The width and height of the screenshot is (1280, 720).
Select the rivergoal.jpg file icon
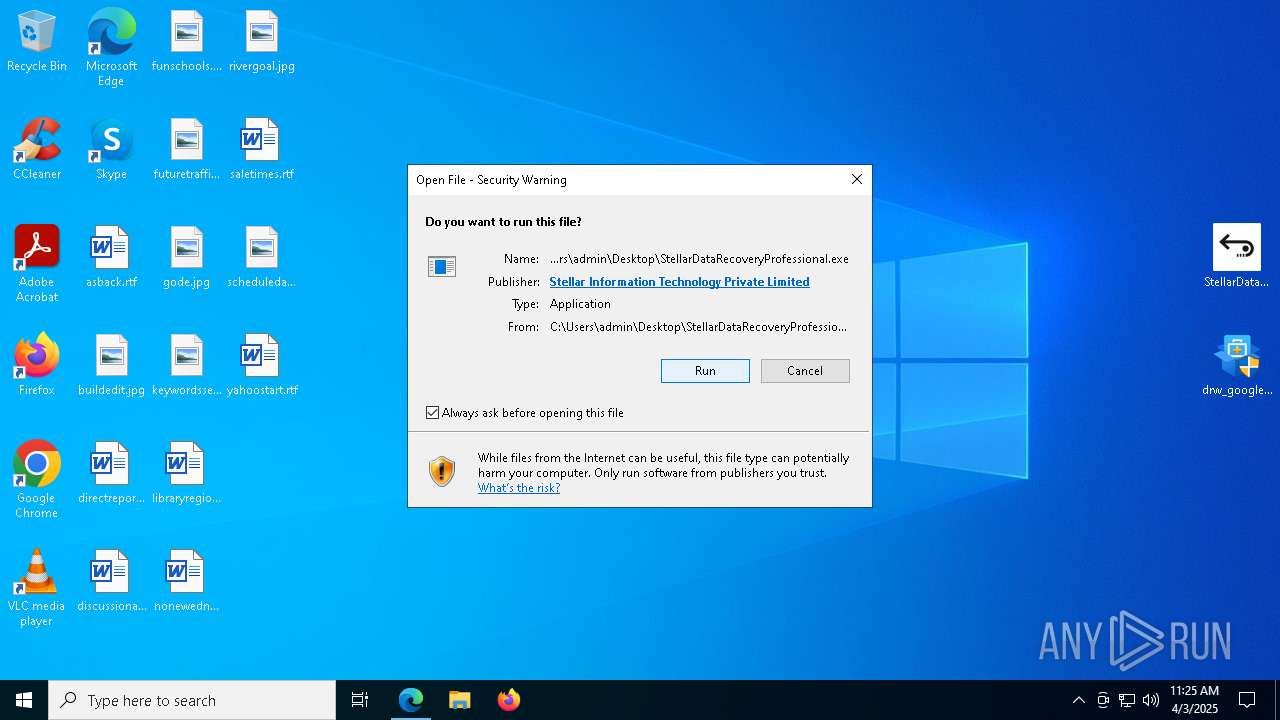(x=261, y=41)
